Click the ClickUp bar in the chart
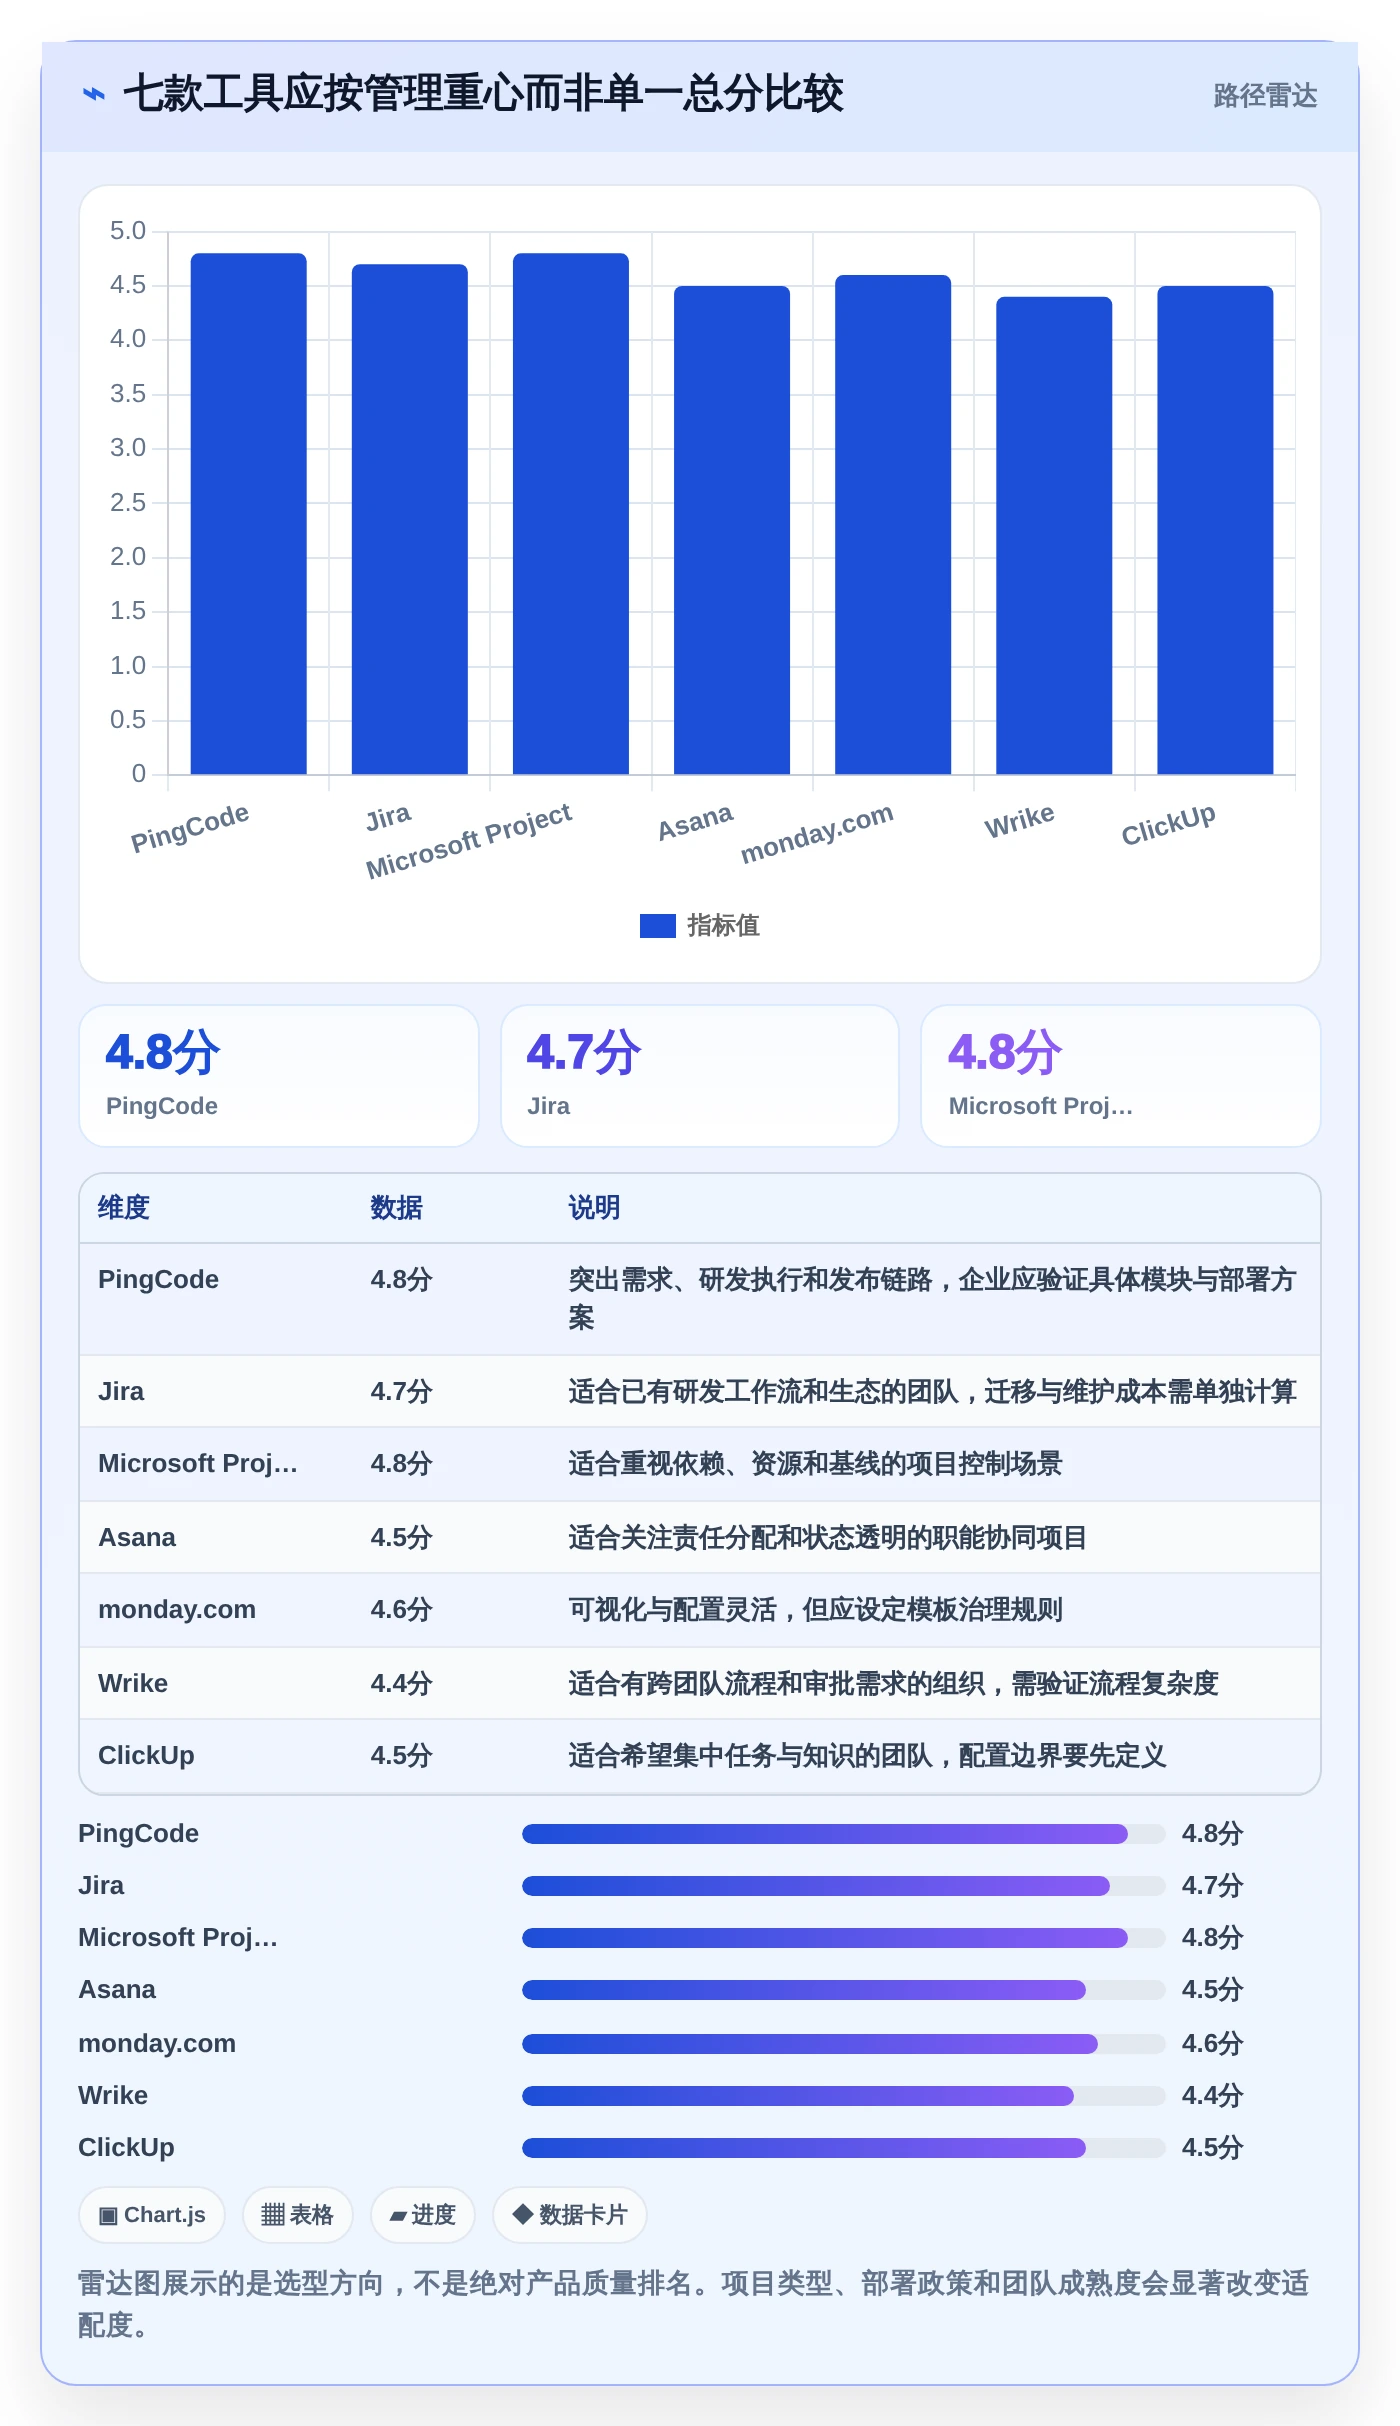Image resolution: width=1400 pixels, height=2426 pixels. [1215, 530]
